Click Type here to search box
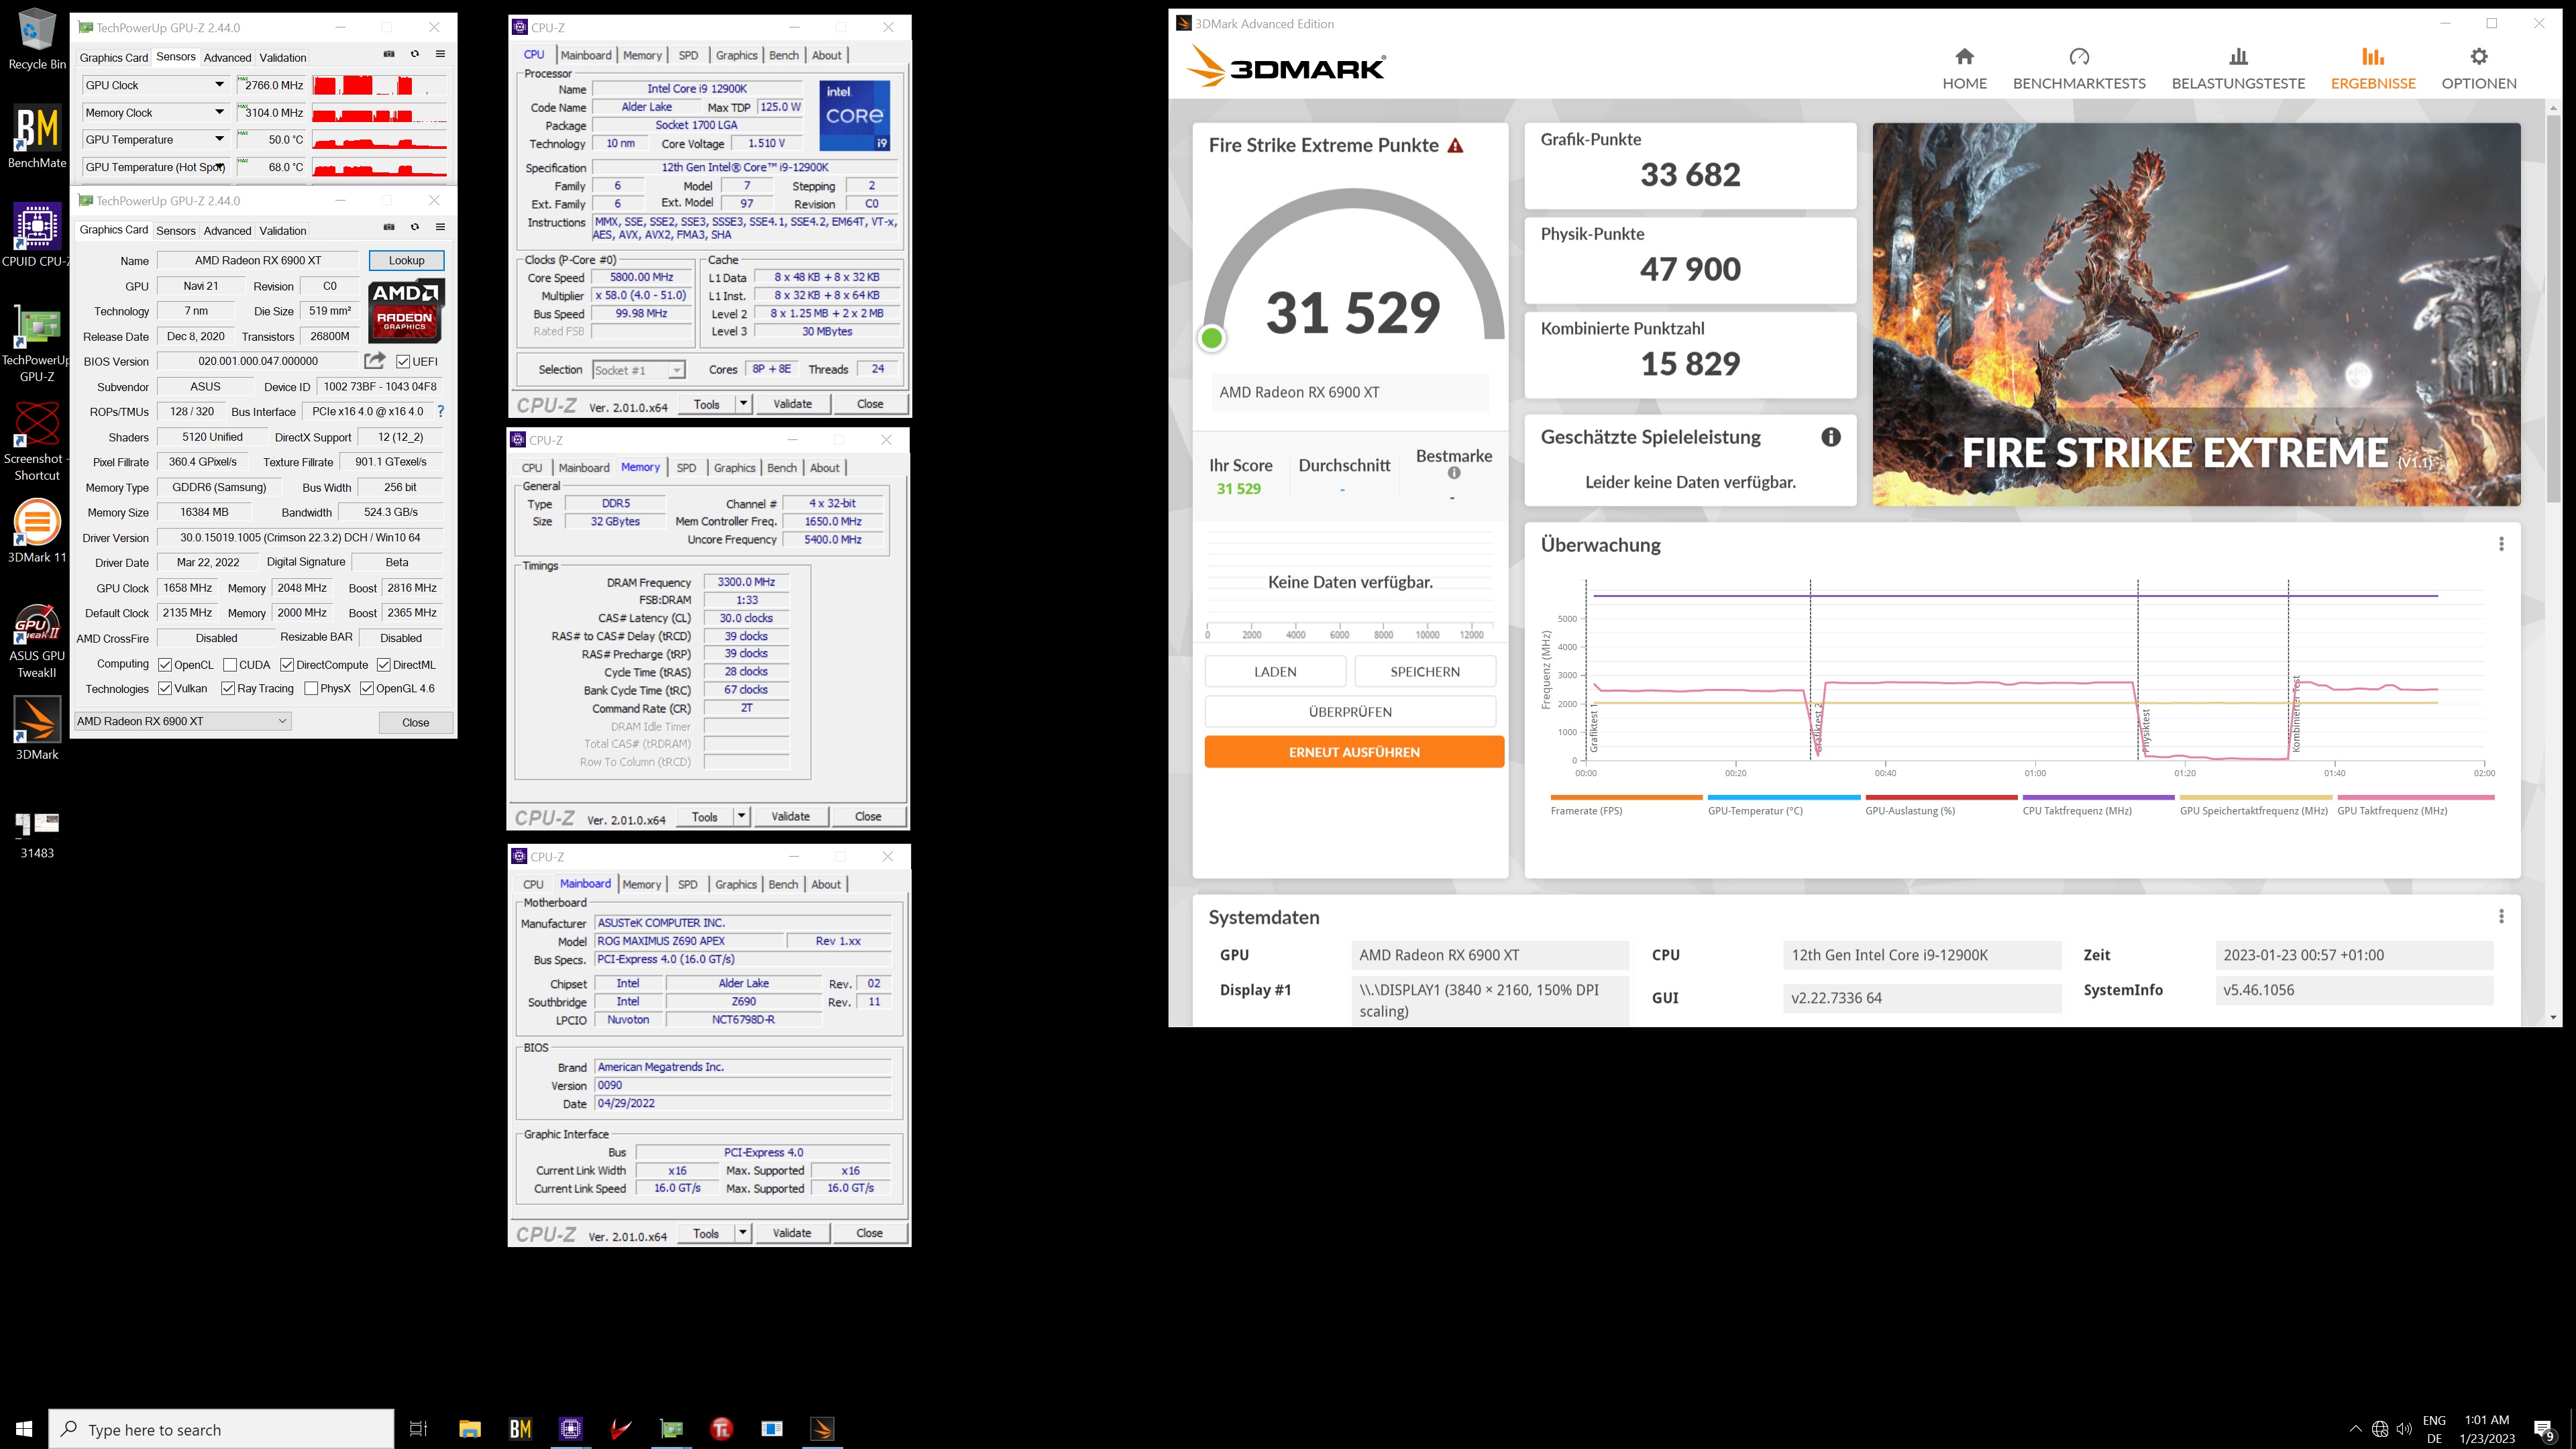Image resolution: width=2576 pixels, height=1449 pixels. click(221, 1430)
